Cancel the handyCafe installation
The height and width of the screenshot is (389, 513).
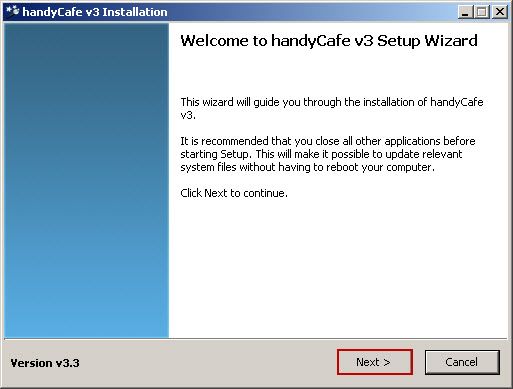tap(462, 362)
